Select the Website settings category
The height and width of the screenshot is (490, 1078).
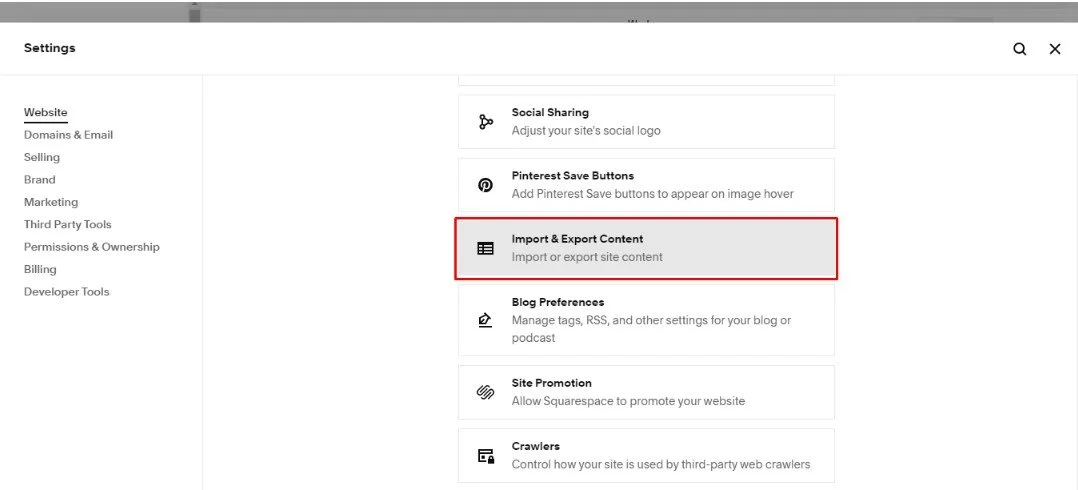point(45,112)
